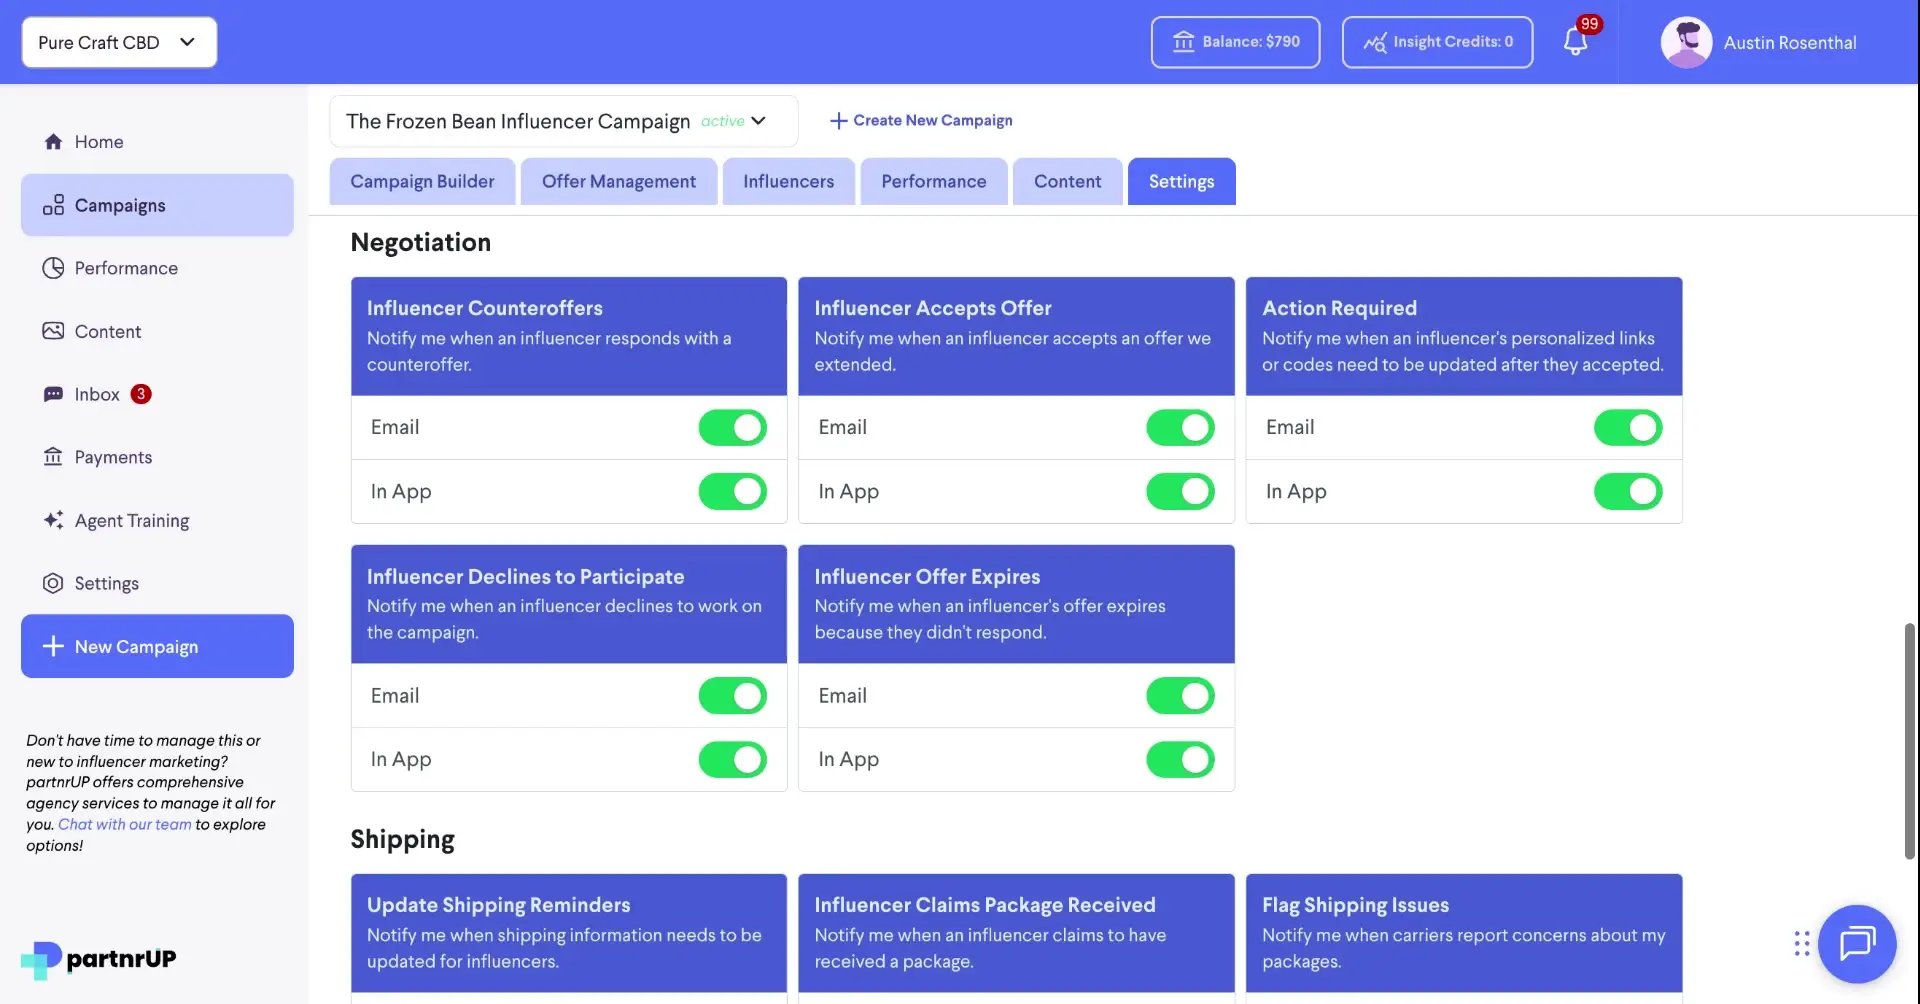Select the Payments bank icon
The width and height of the screenshot is (1920, 1004).
point(53,456)
